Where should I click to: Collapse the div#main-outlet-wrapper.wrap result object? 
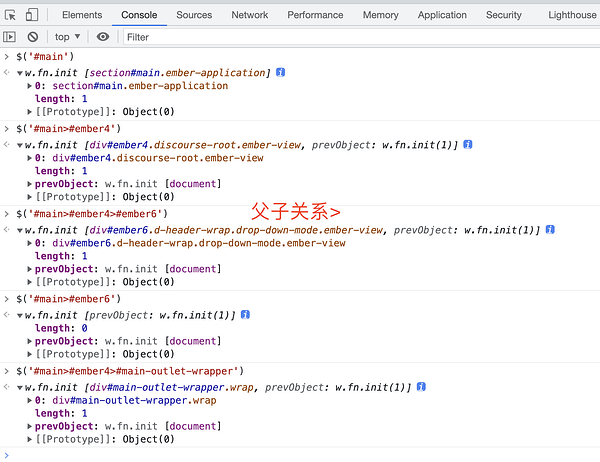tap(19, 388)
